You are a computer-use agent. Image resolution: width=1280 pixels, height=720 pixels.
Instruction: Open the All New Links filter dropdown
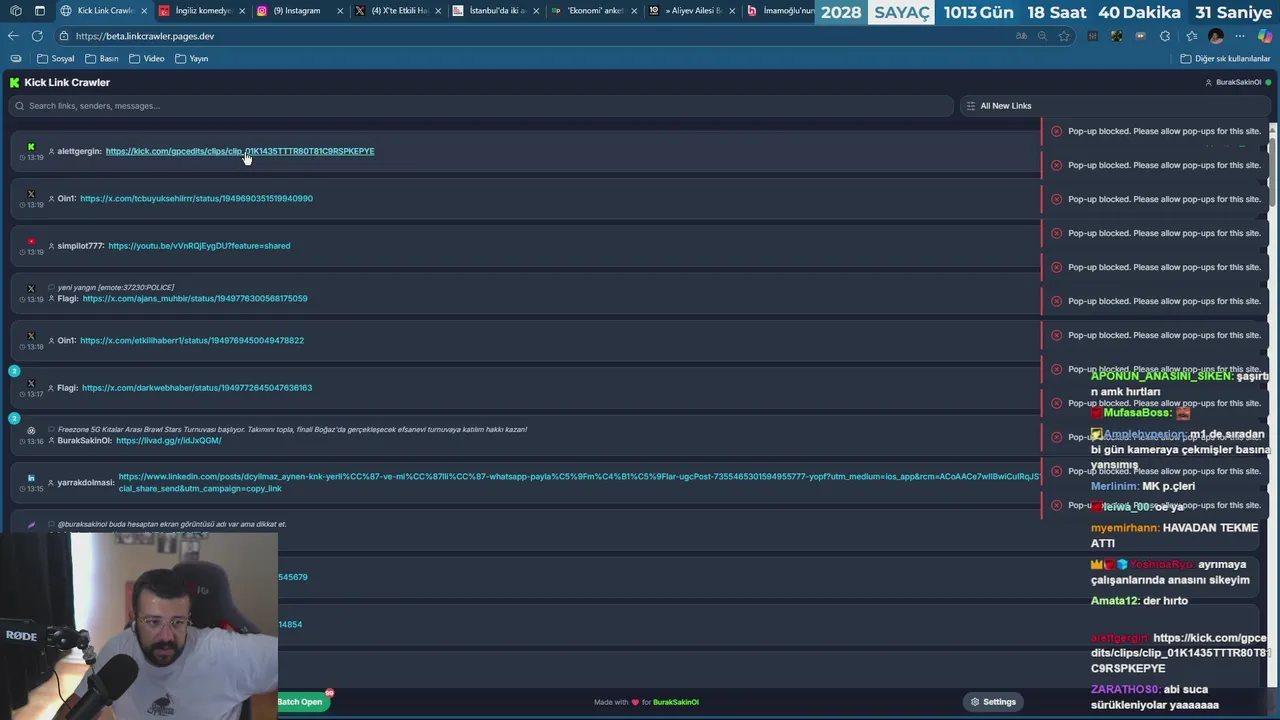(x=1115, y=106)
